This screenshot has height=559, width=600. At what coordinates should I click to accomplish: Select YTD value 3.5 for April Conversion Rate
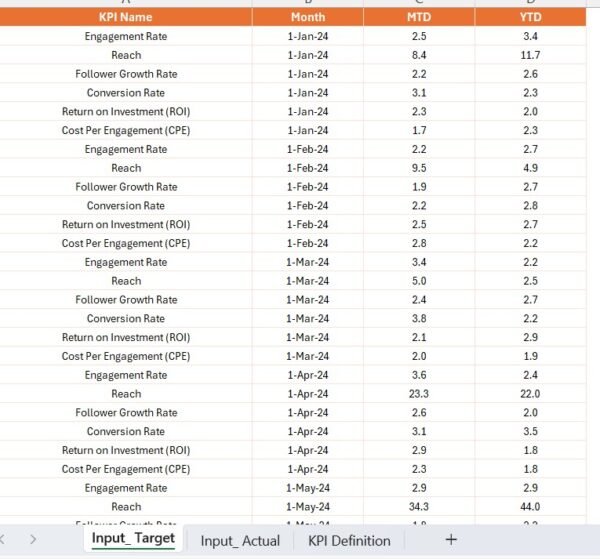coord(530,431)
